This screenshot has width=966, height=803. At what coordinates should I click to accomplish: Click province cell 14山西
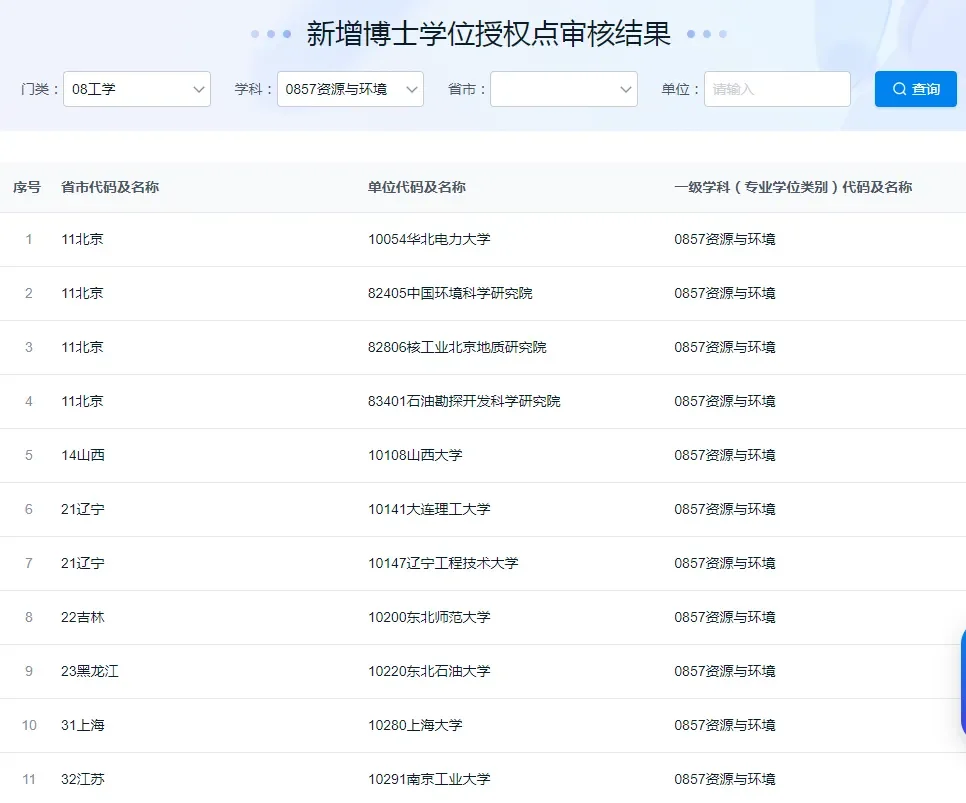(x=83, y=455)
